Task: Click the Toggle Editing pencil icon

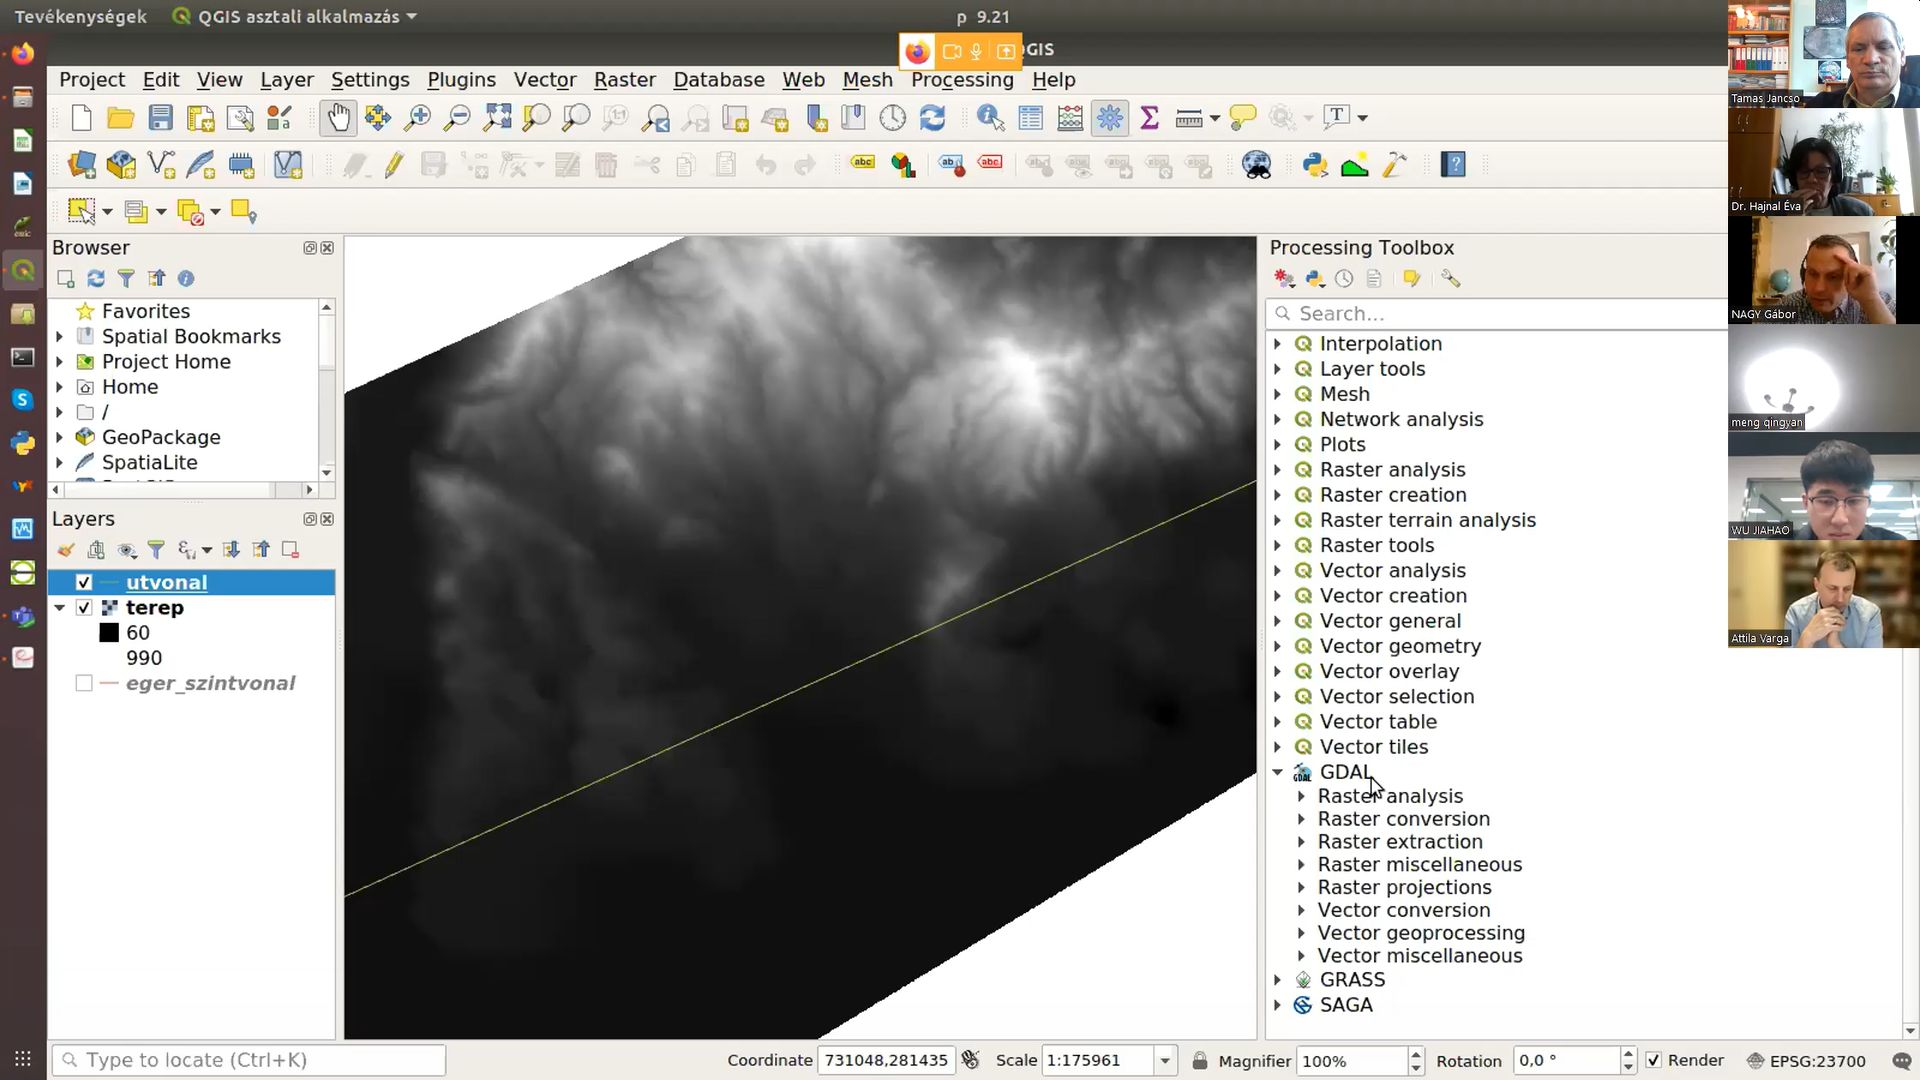Action: tap(394, 165)
